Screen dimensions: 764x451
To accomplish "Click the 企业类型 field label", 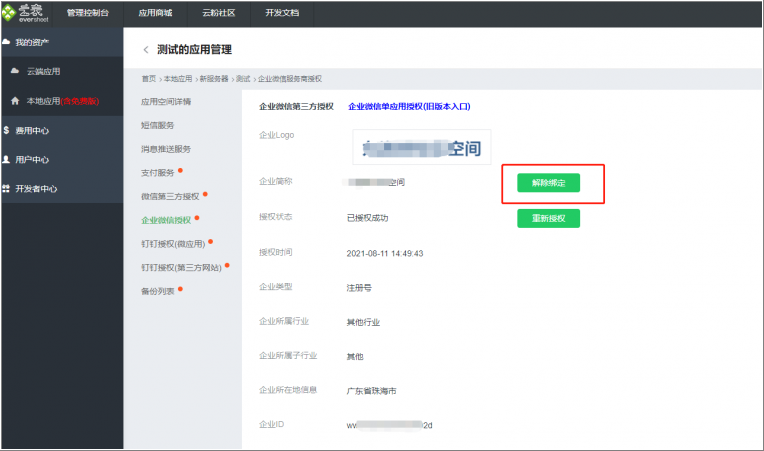I will pyautogui.click(x=275, y=287).
